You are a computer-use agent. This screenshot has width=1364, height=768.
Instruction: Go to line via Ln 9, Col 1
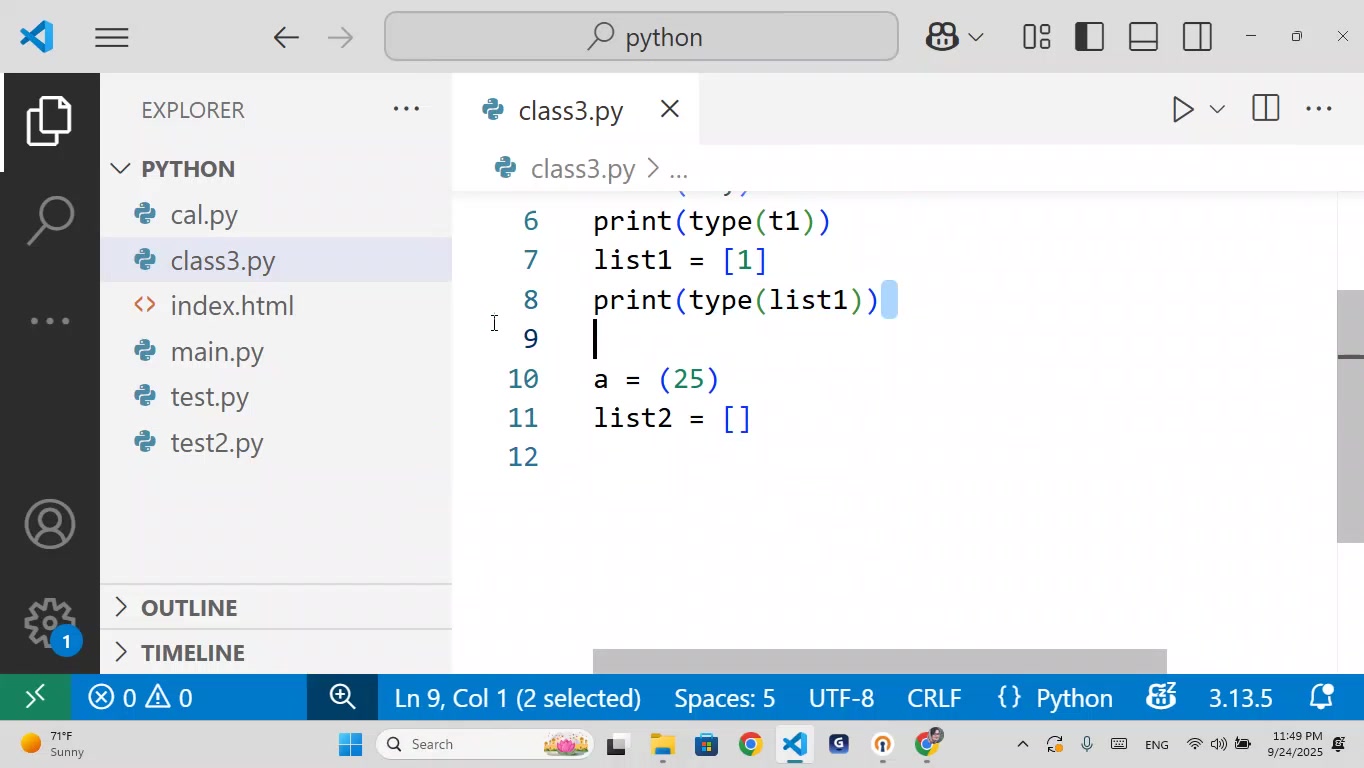518,697
